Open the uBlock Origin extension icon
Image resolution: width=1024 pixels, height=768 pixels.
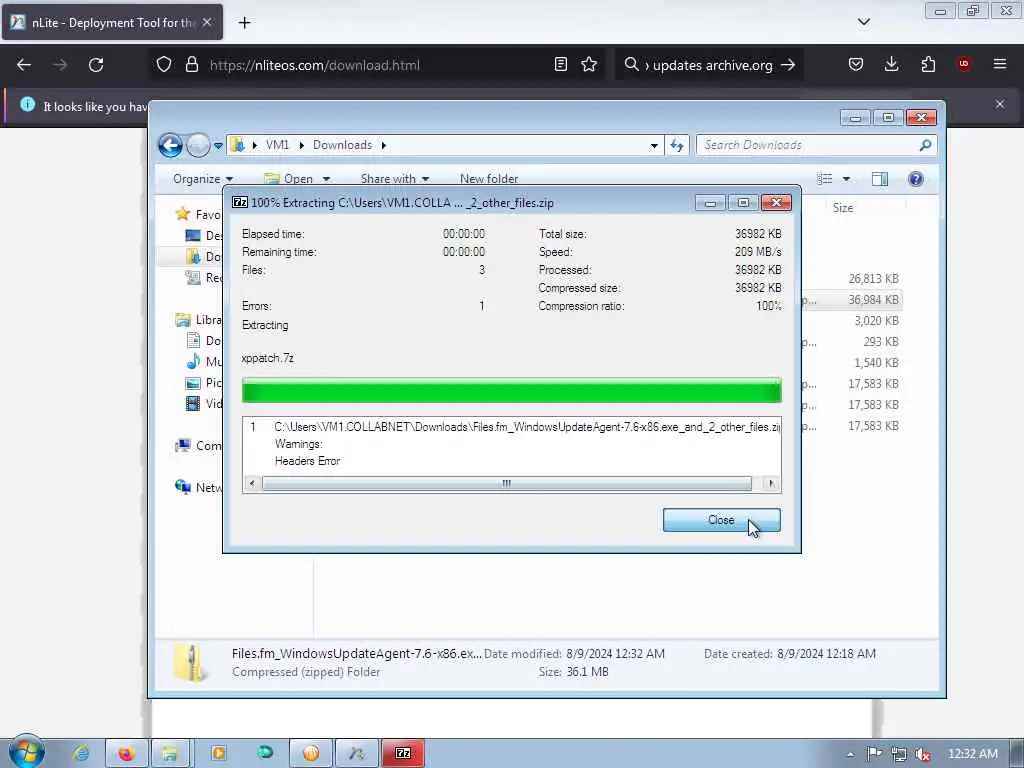[963, 65]
